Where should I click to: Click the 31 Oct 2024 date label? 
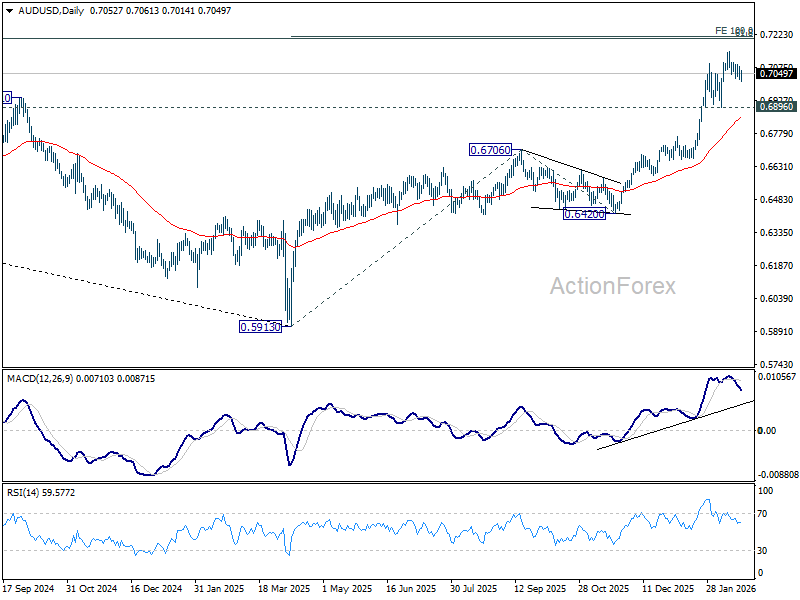pos(92,588)
